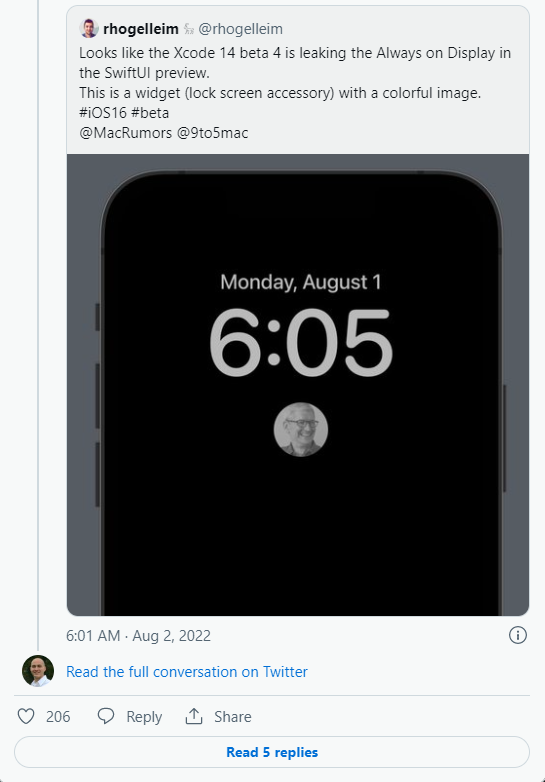Click the Share upload arrow icon
Viewport: 545px width, 782px height.
(193, 716)
